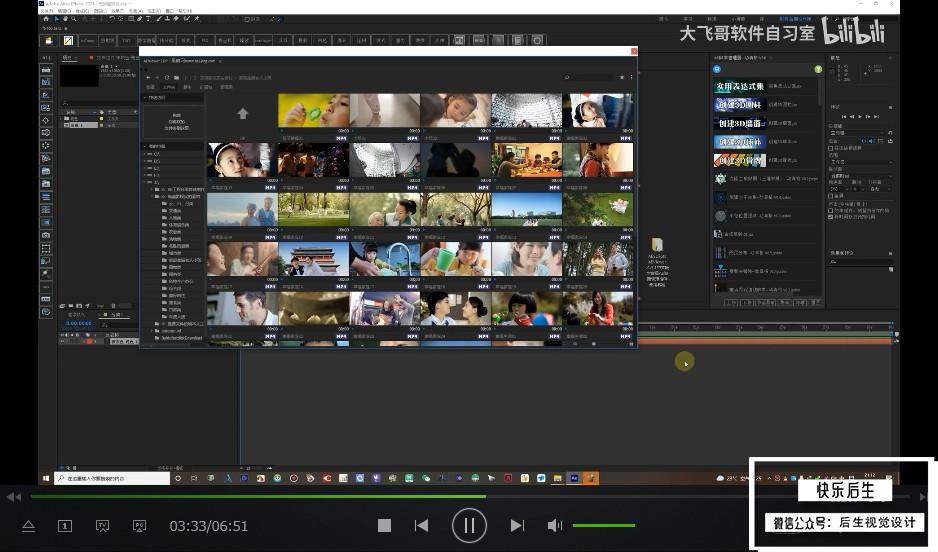Image resolution: width=938 pixels, height=552 pixels.
Task: Click the Windows taskbar search box
Action: (112, 478)
